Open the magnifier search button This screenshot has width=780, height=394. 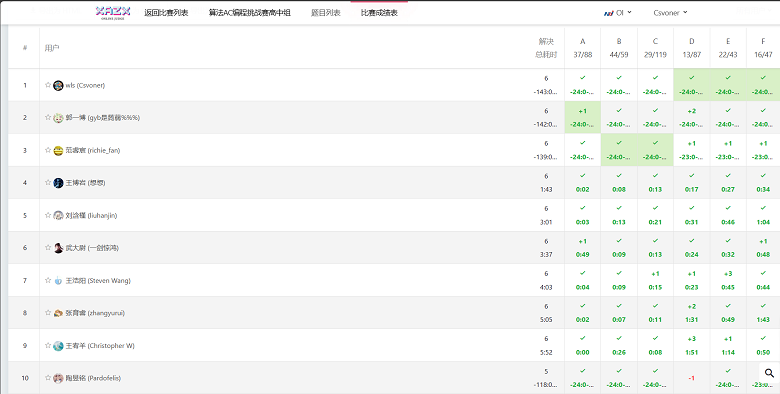(769, 373)
